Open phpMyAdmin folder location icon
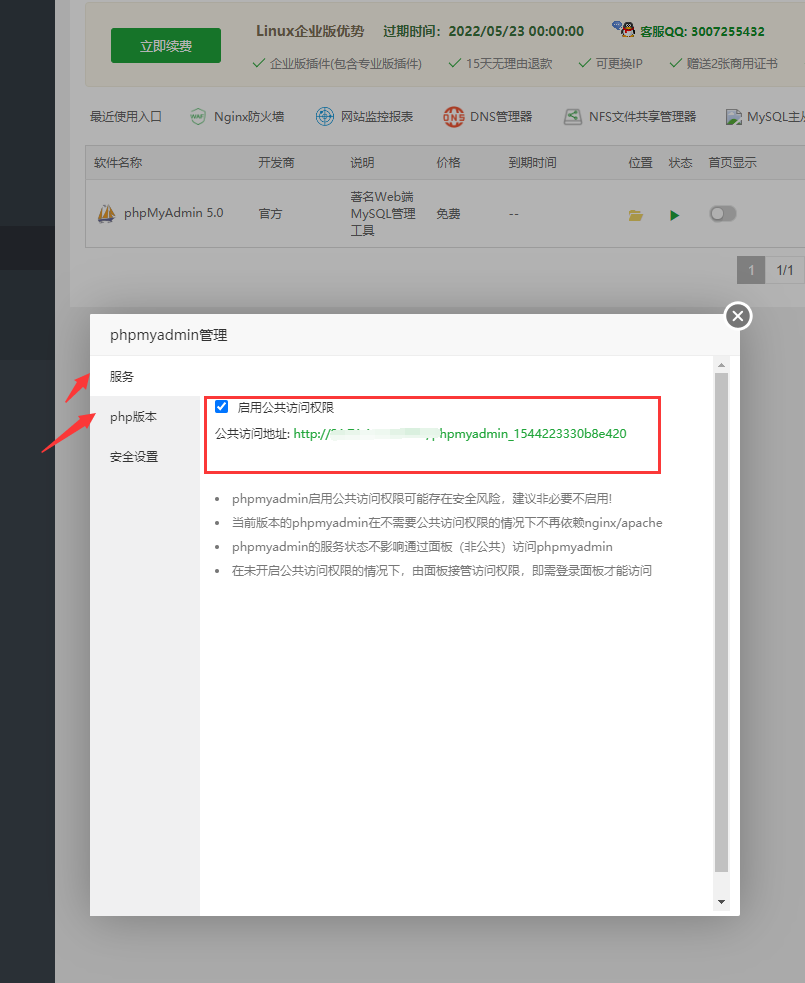 [x=636, y=216]
